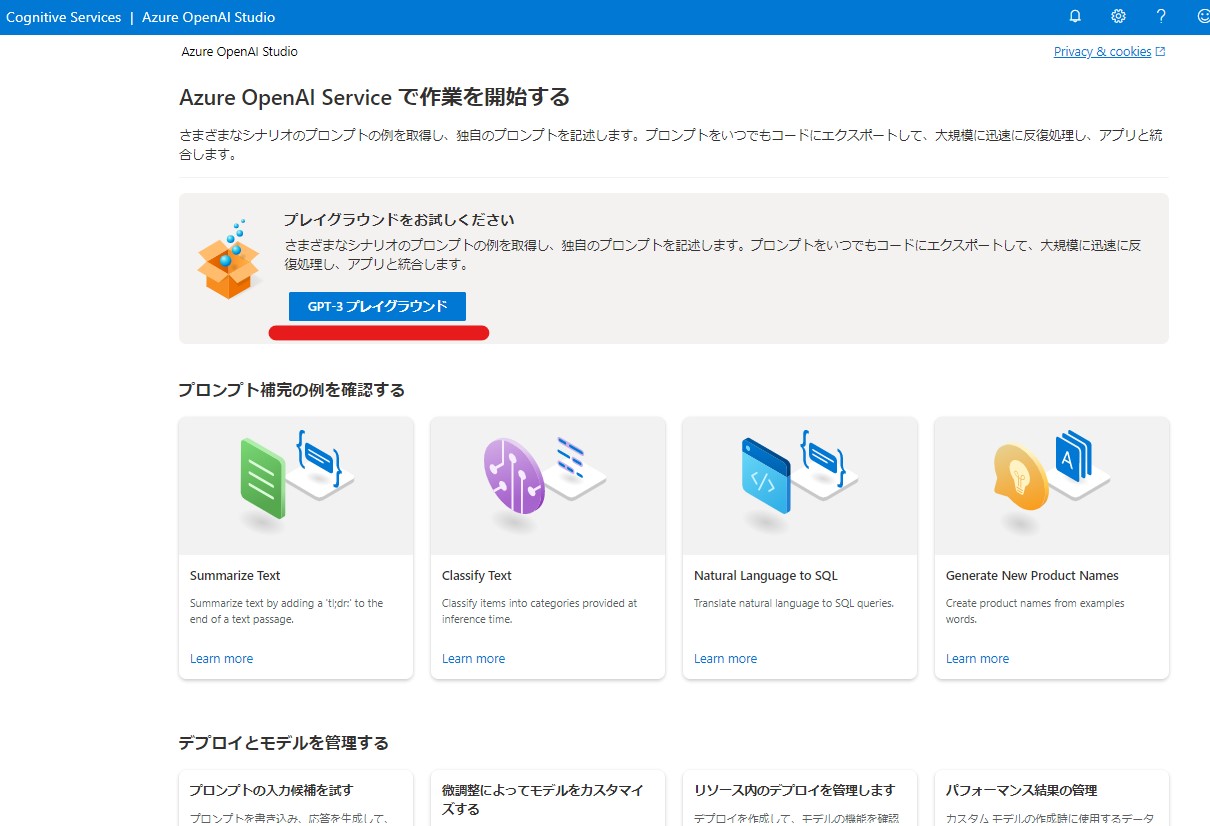Click Learn more under Generate New Product Names
This screenshot has width=1210, height=826.
tap(977, 659)
